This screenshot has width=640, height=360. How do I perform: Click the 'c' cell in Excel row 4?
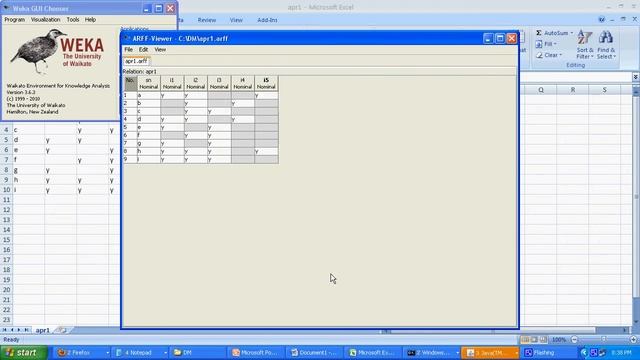click(29, 130)
